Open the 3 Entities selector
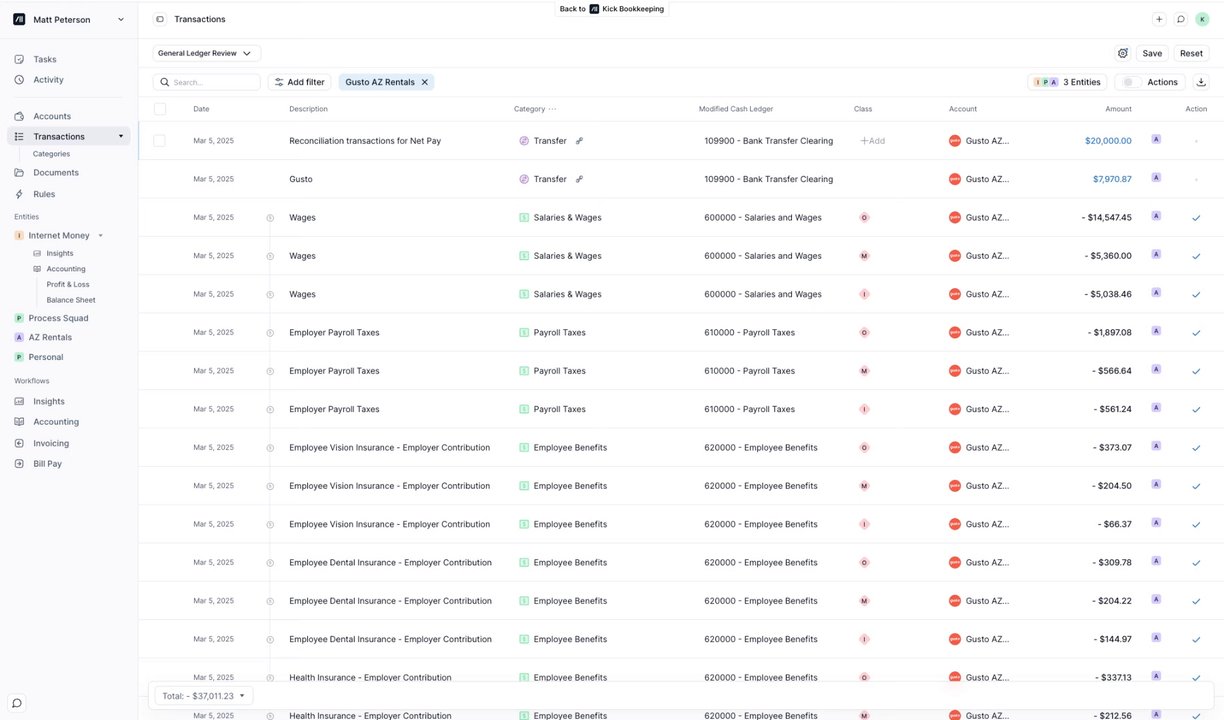This screenshot has width=1224, height=720. pyautogui.click(x=1067, y=82)
